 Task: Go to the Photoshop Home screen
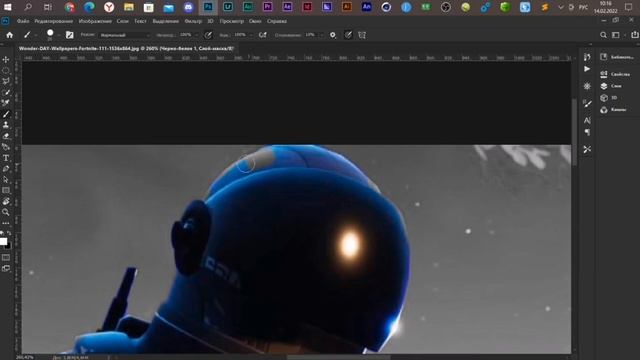(x=9, y=35)
